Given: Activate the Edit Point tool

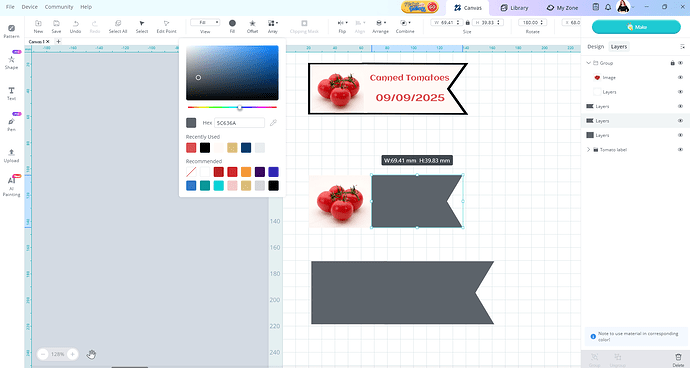Looking at the screenshot, I should 166,26.
